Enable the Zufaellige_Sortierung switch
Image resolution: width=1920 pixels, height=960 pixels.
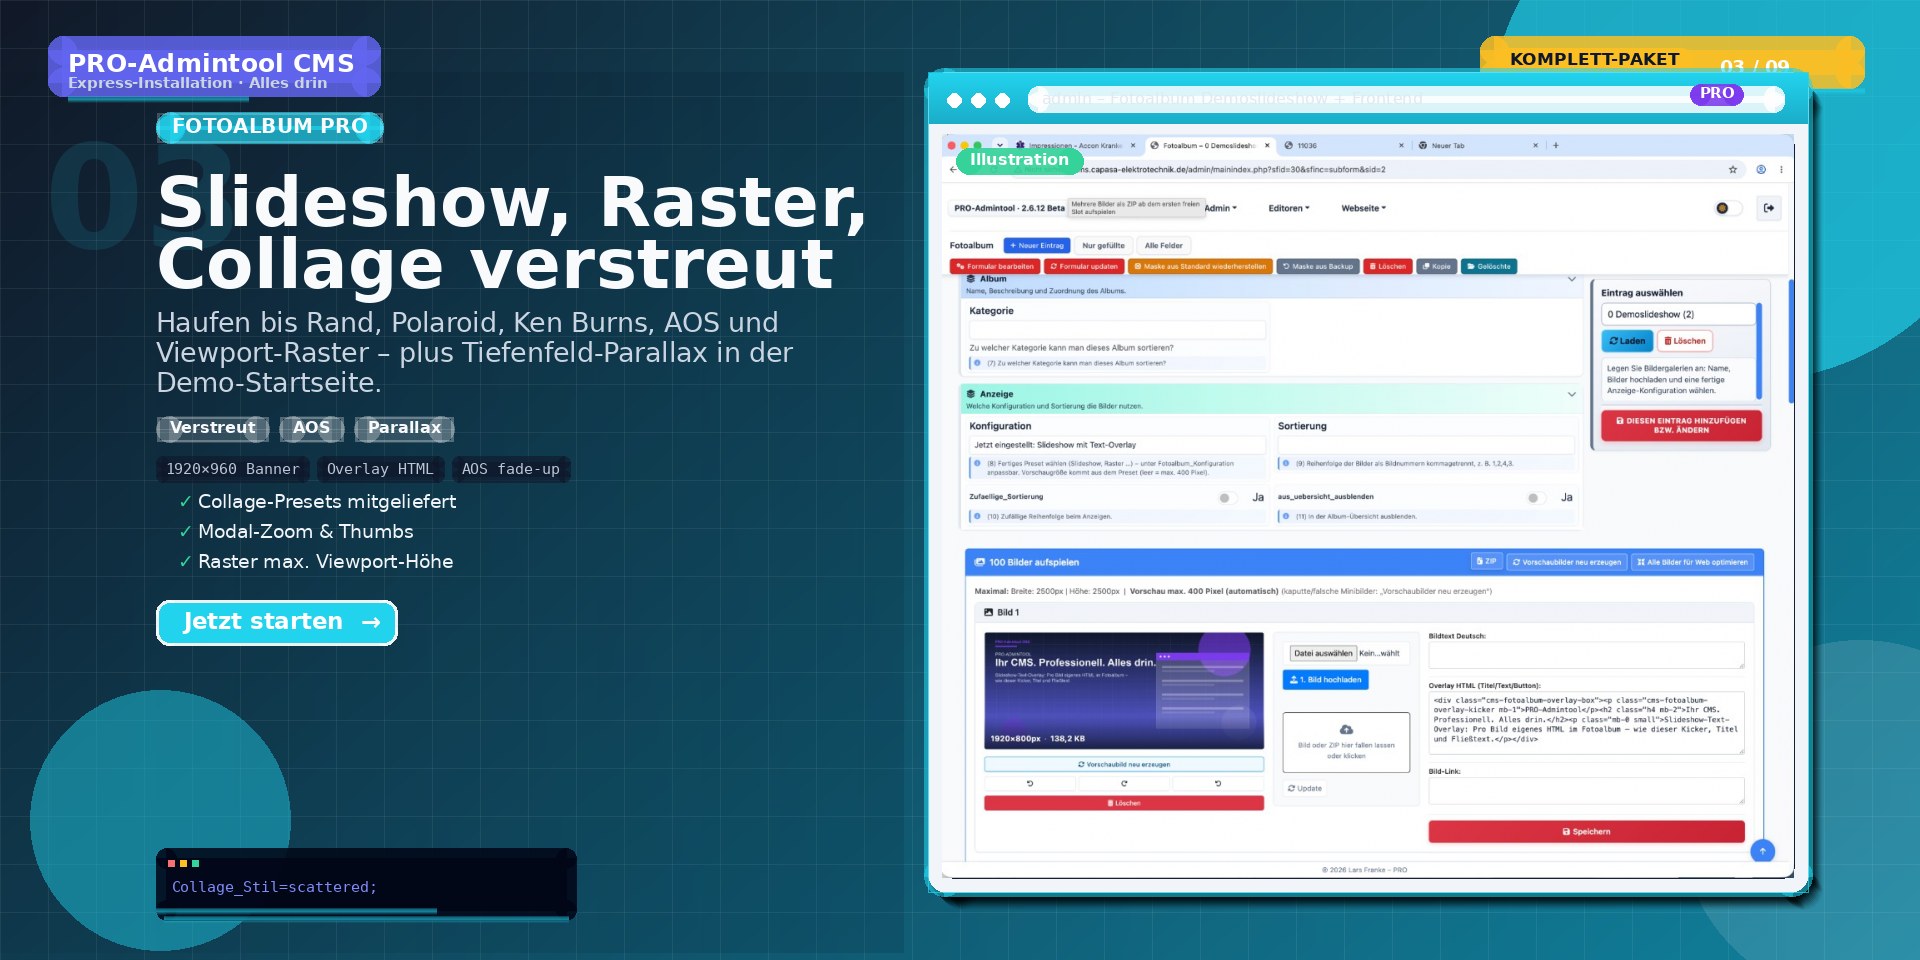pyautogui.click(x=1229, y=498)
